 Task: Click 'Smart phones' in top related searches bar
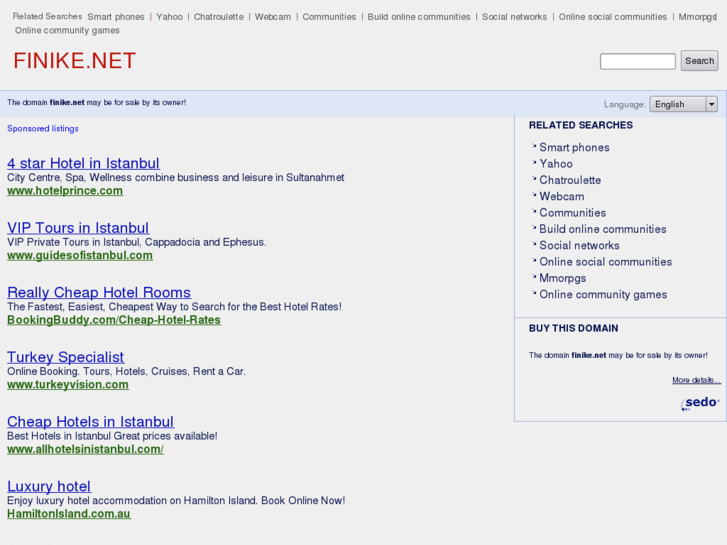pos(116,17)
